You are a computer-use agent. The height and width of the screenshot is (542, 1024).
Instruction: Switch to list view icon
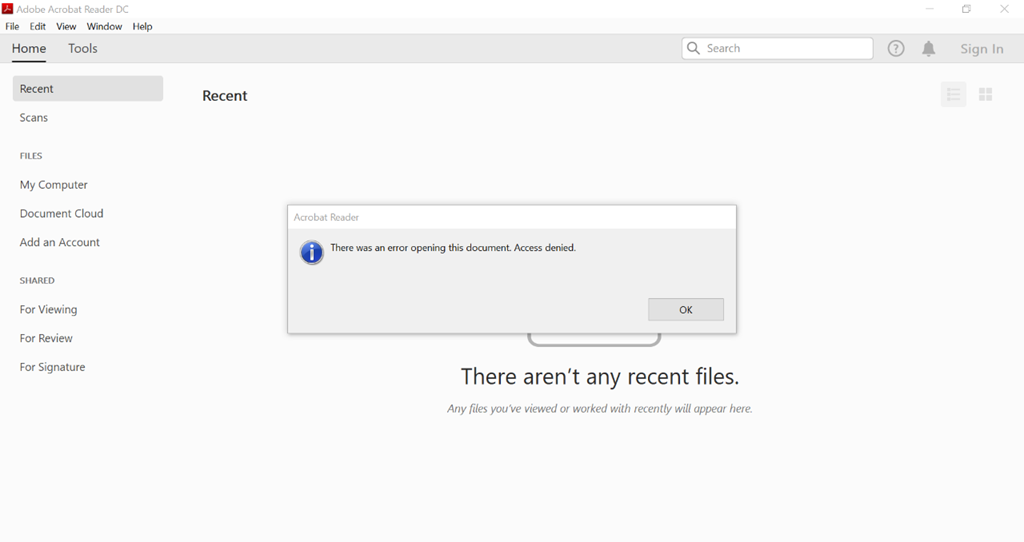coord(953,94)
